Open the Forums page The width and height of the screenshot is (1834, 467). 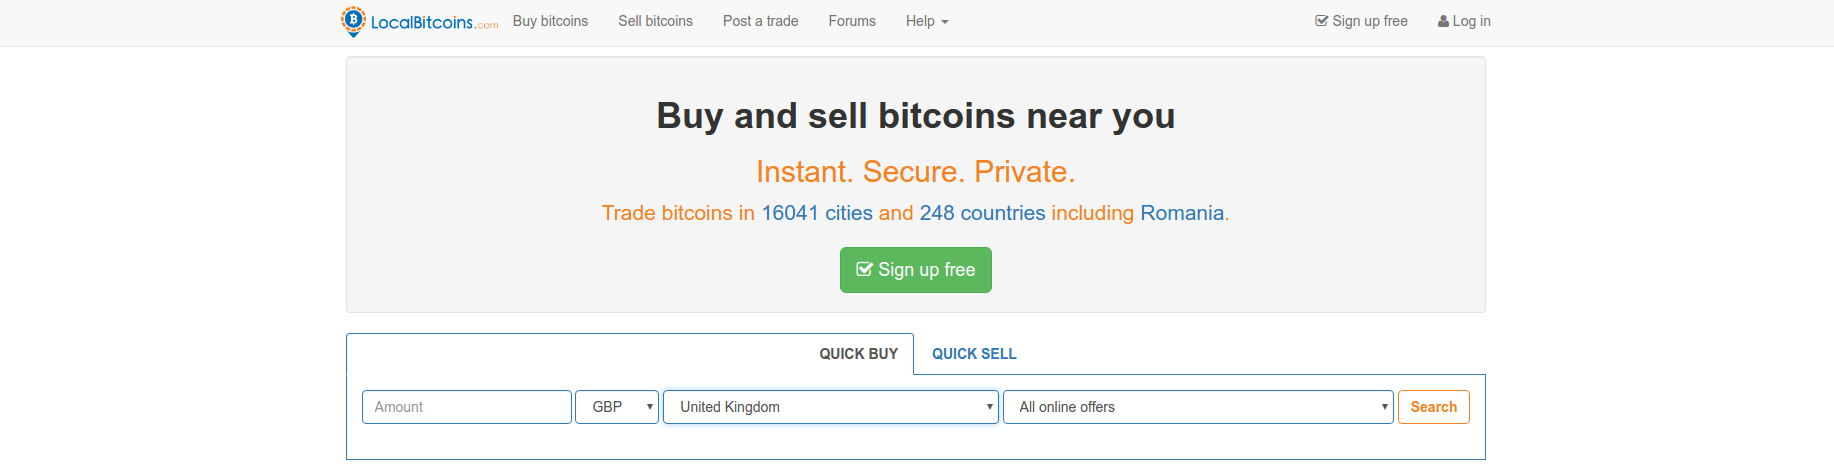852,21
